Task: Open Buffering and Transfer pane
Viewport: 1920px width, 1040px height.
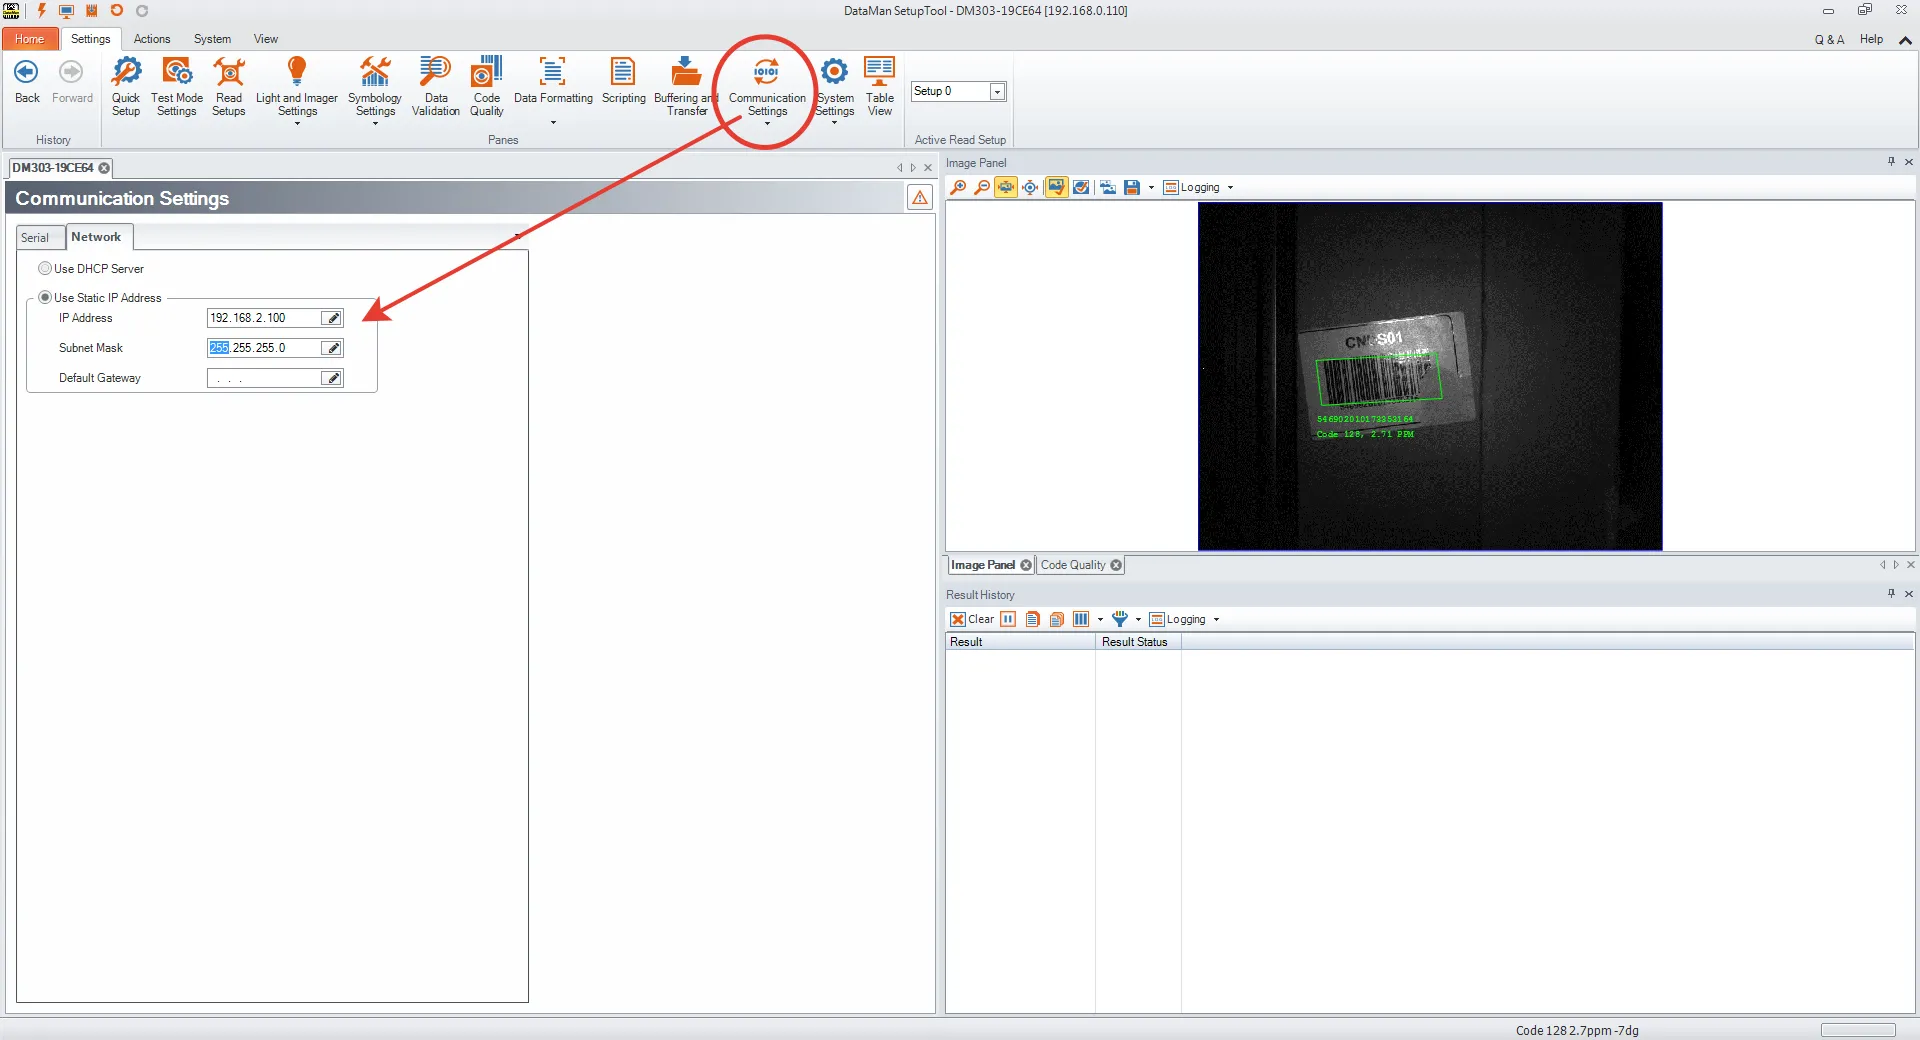Action: pyautogui.click(x=686, y=85)
